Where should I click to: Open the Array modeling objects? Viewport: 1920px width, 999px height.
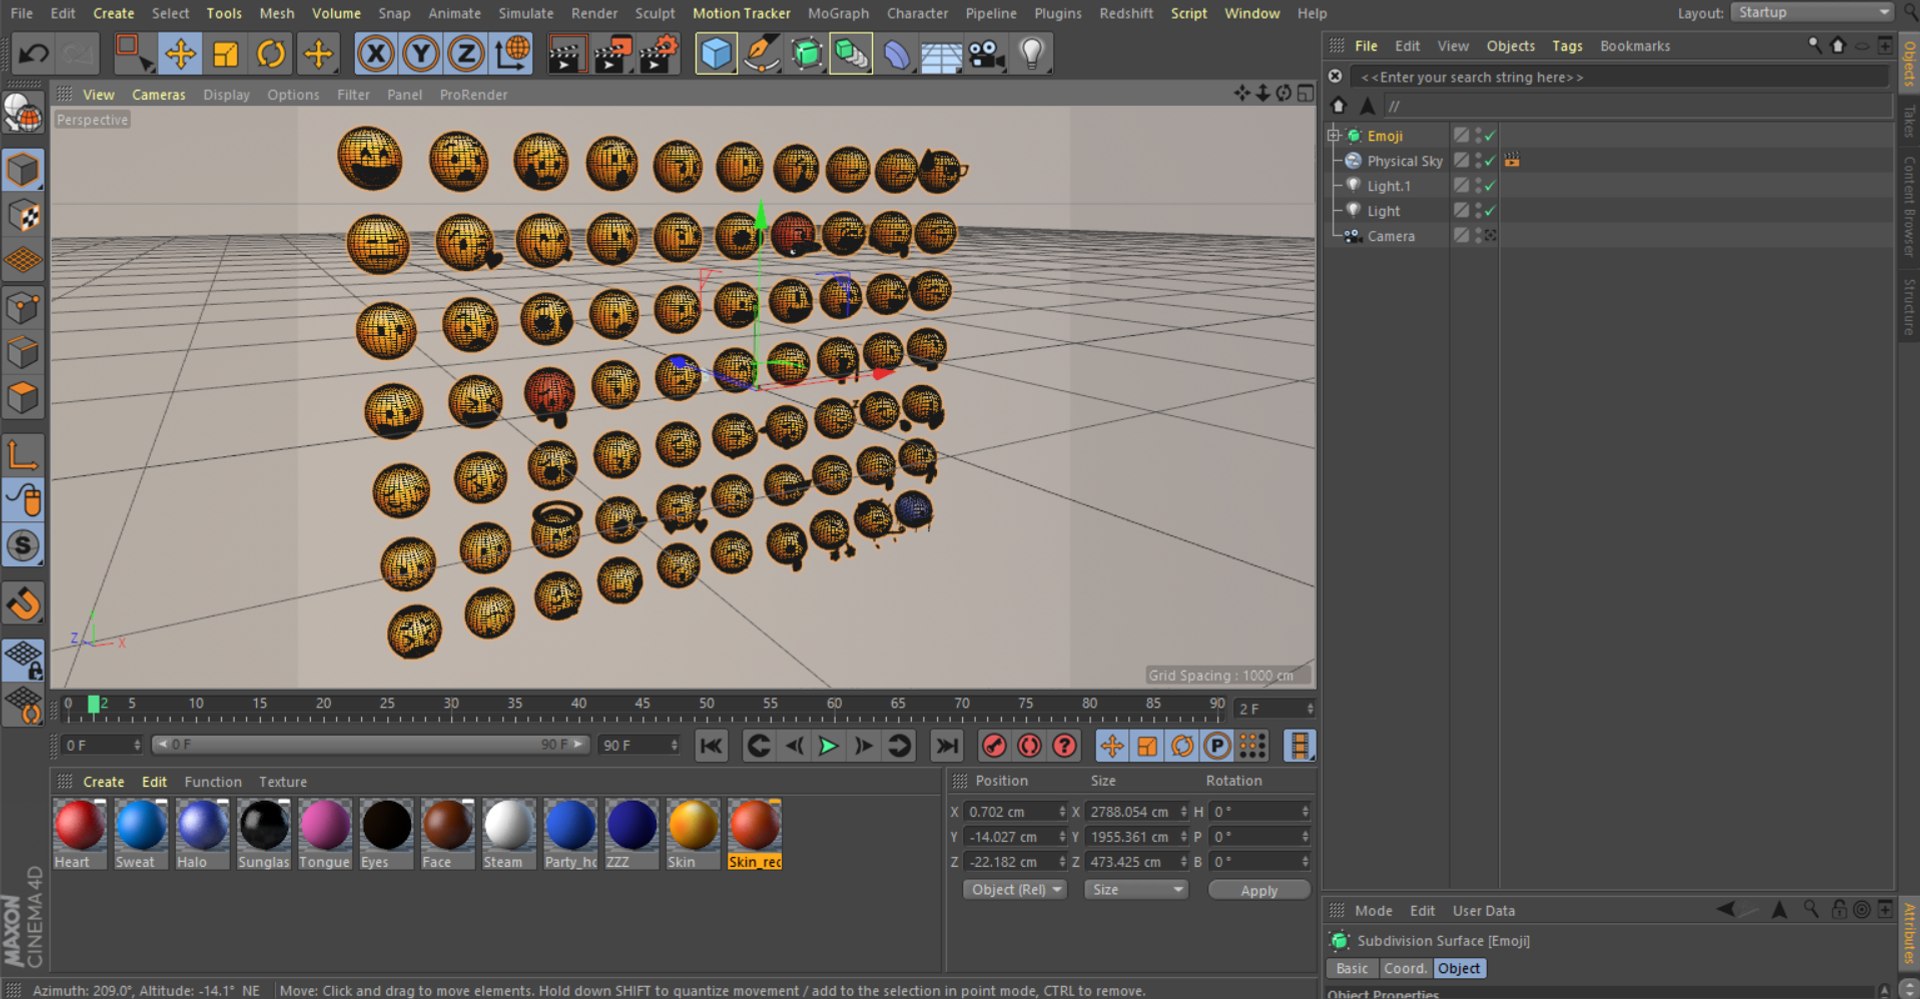point(851,54)
